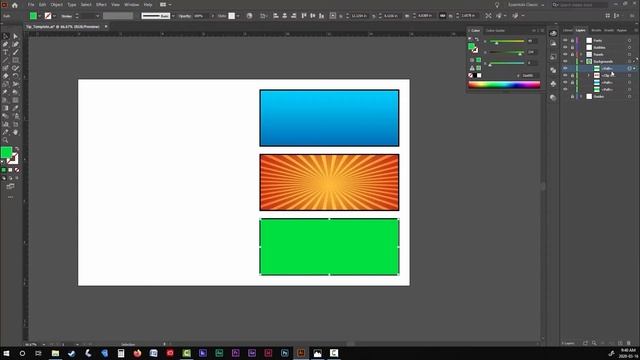Switch to the Color Guide tab
The width and height of the screenshot is (640, 360).
pos(495,31)
